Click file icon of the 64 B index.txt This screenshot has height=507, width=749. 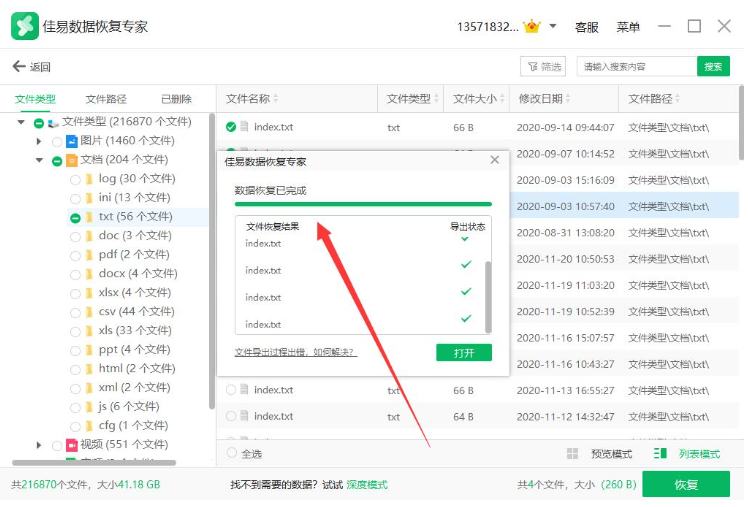coord(244,416)
